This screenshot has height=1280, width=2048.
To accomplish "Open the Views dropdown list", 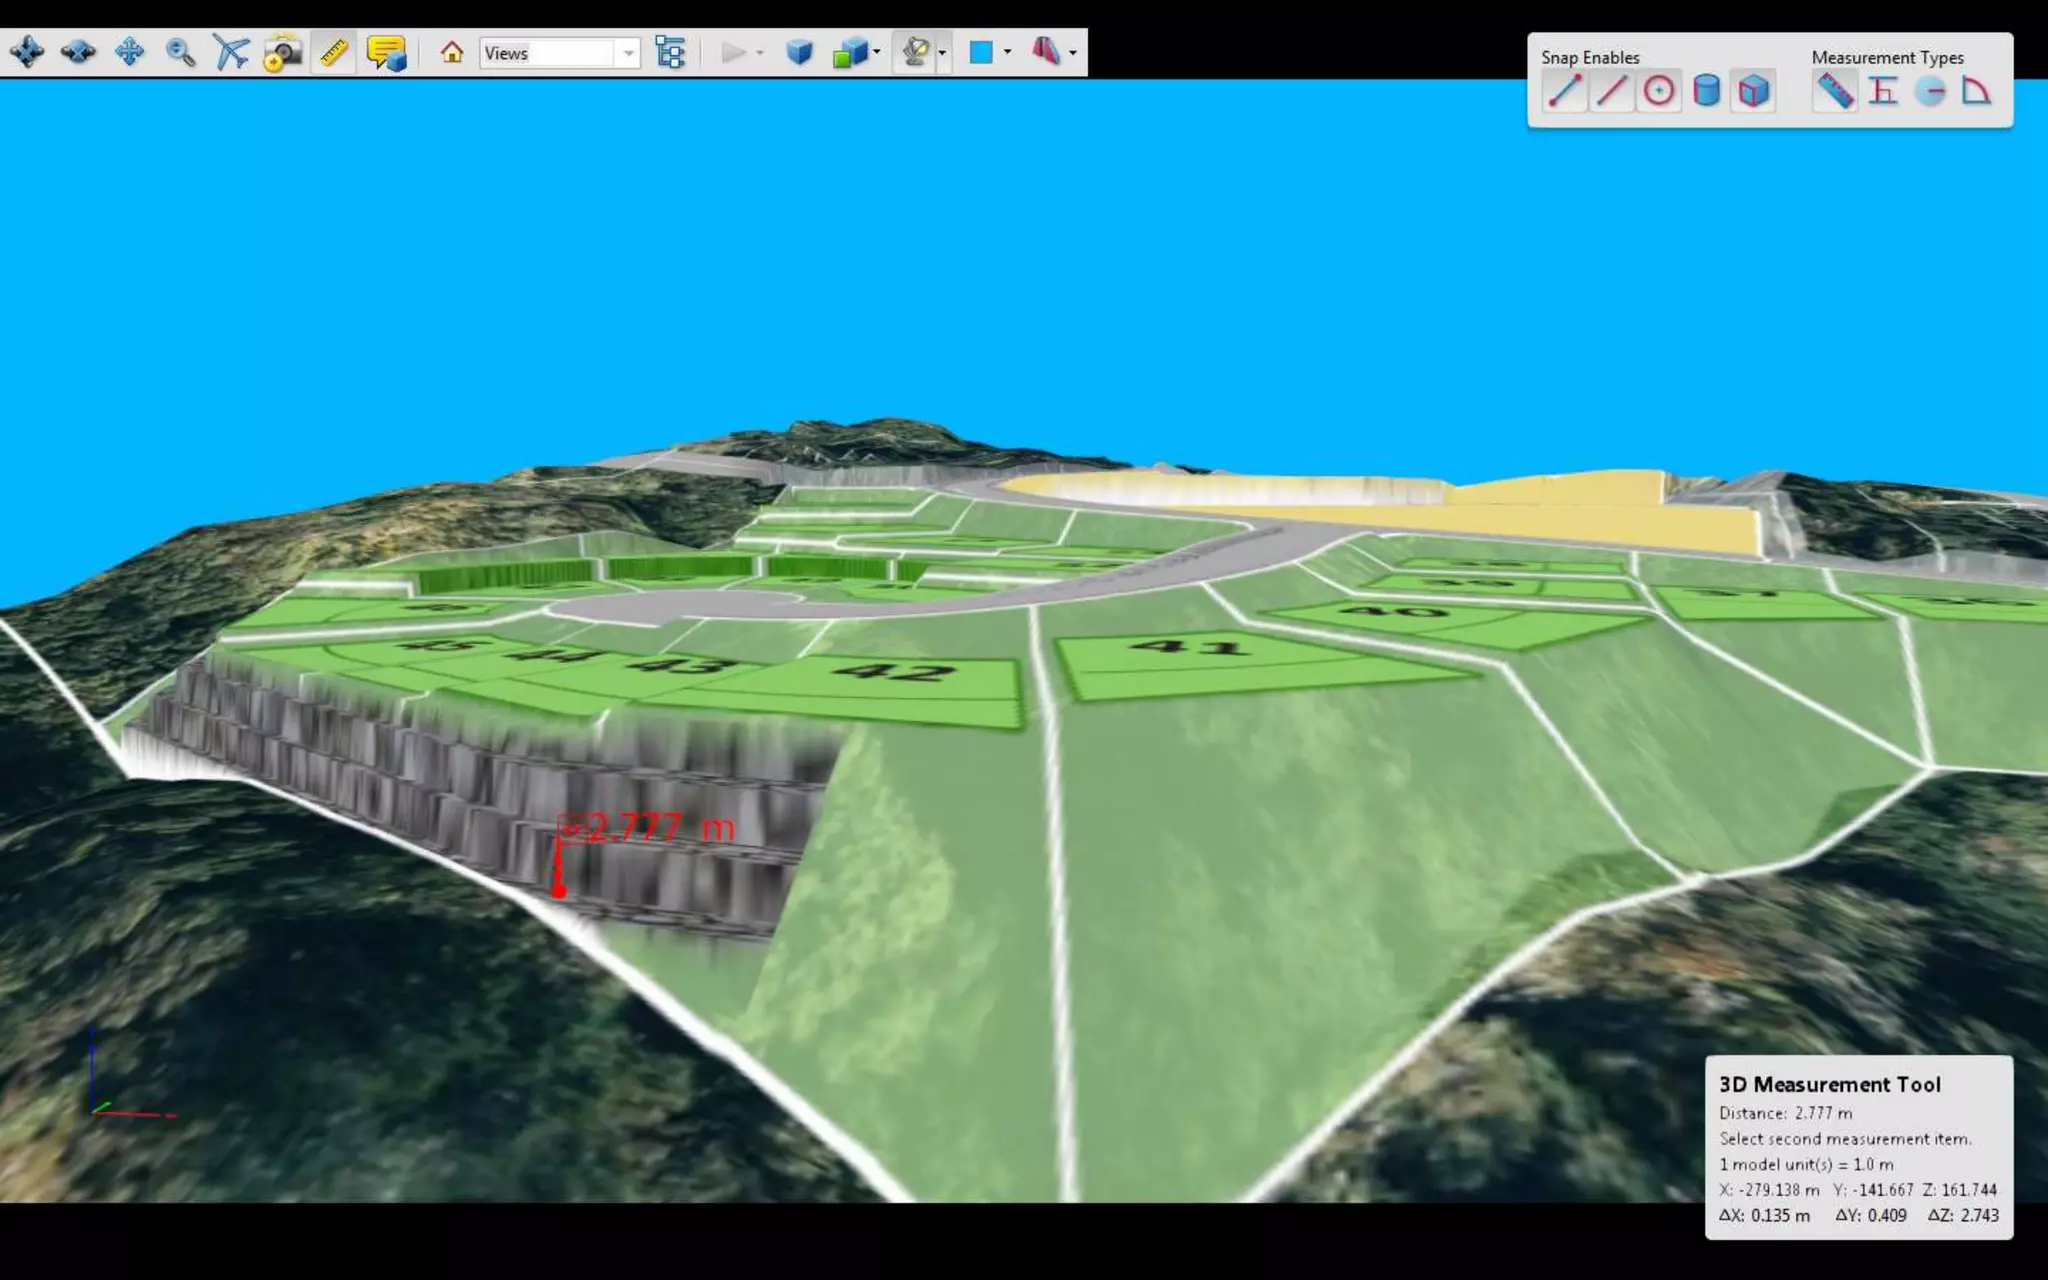I will (628, 53).
